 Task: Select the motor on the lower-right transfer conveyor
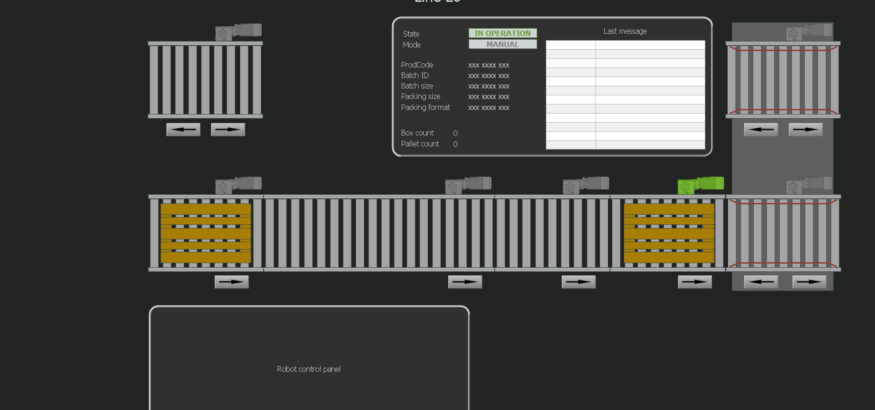[809, 185]
